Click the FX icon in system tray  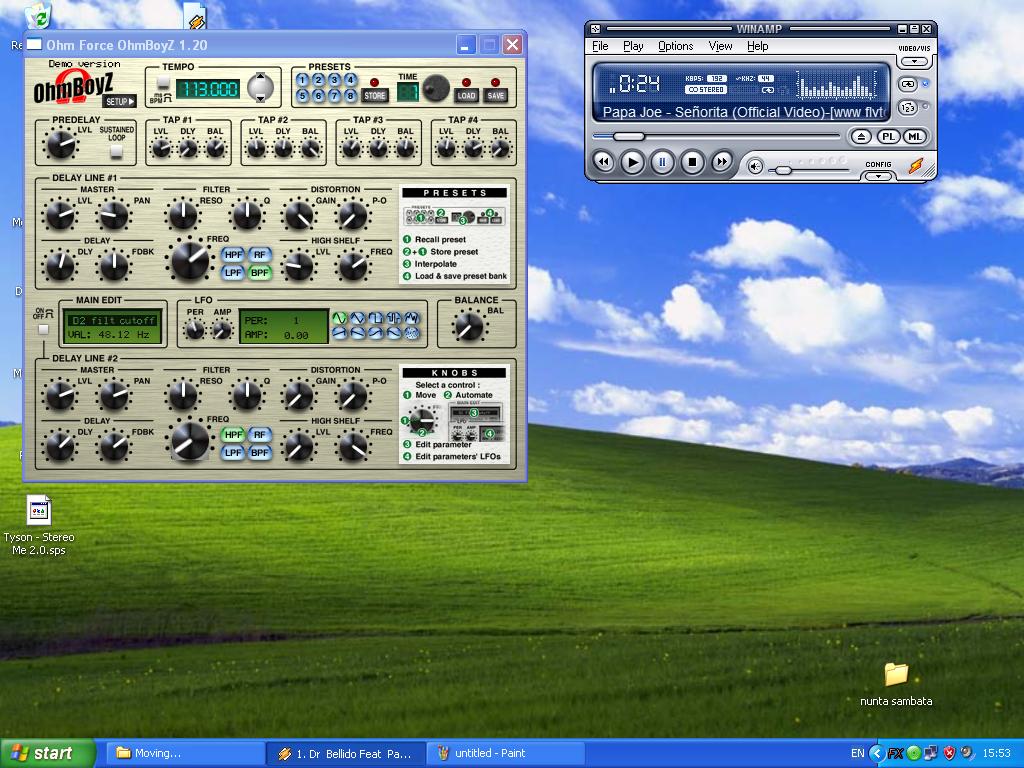tap(895, 753)
